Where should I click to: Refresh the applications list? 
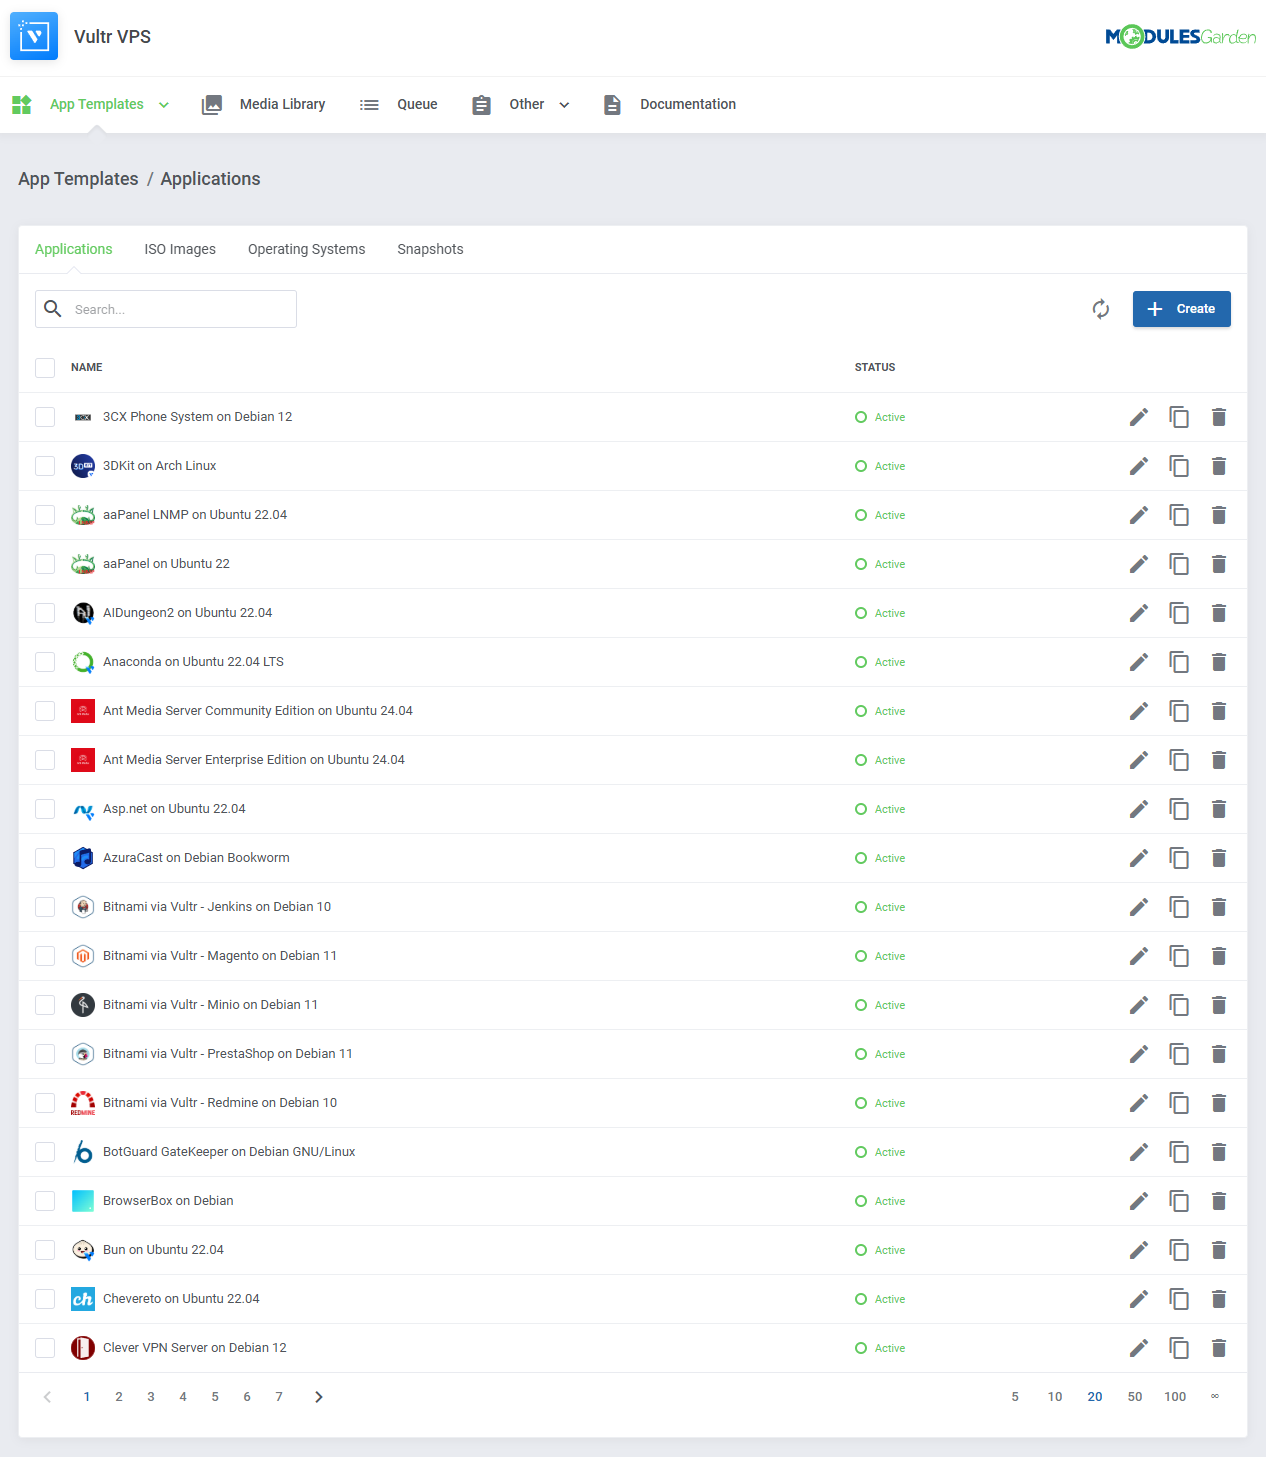[x=1100, y=309]
